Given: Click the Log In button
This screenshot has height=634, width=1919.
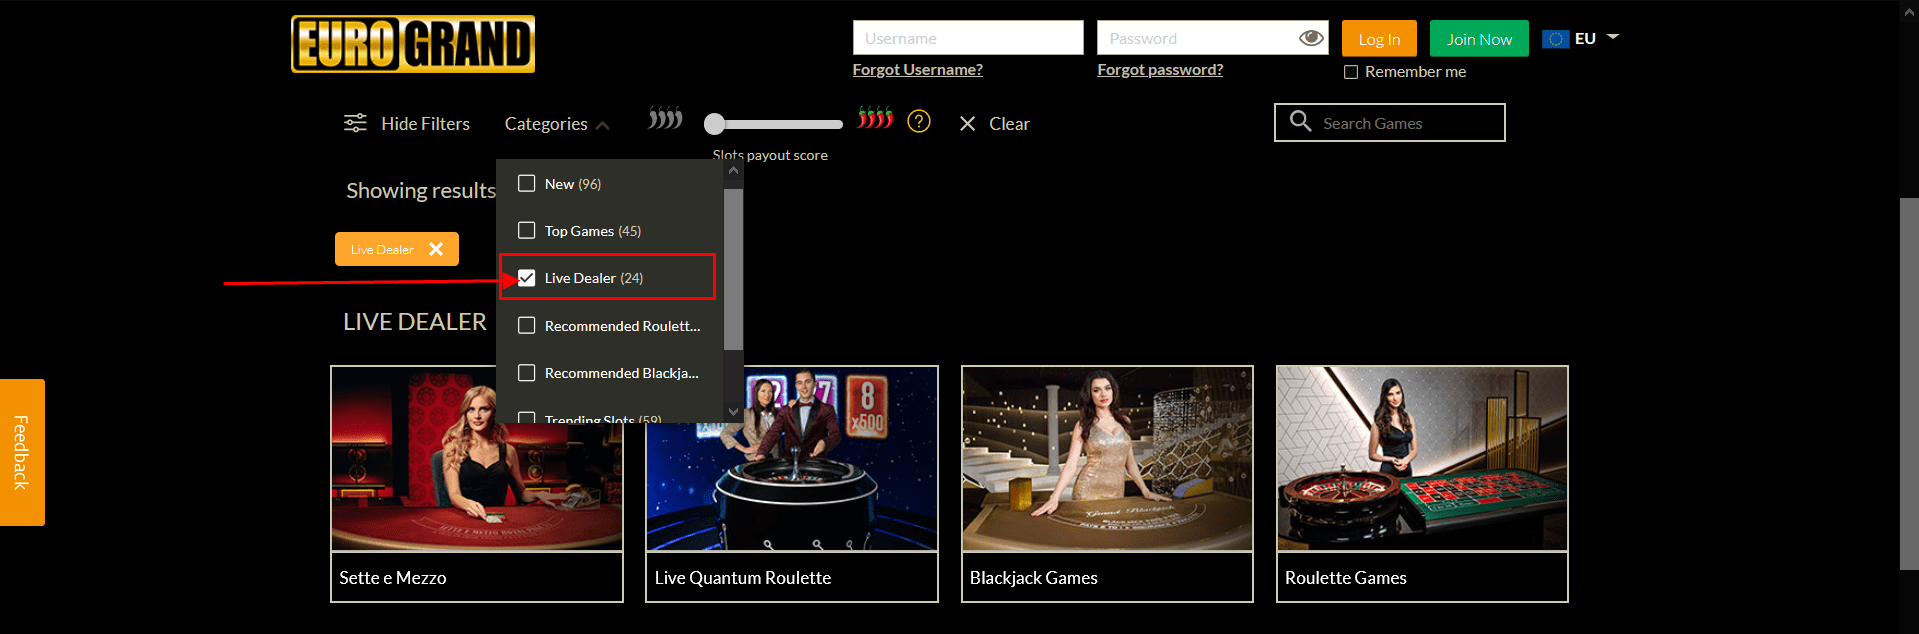Looking at the screenshot, I should click(x=1379, y=38).
